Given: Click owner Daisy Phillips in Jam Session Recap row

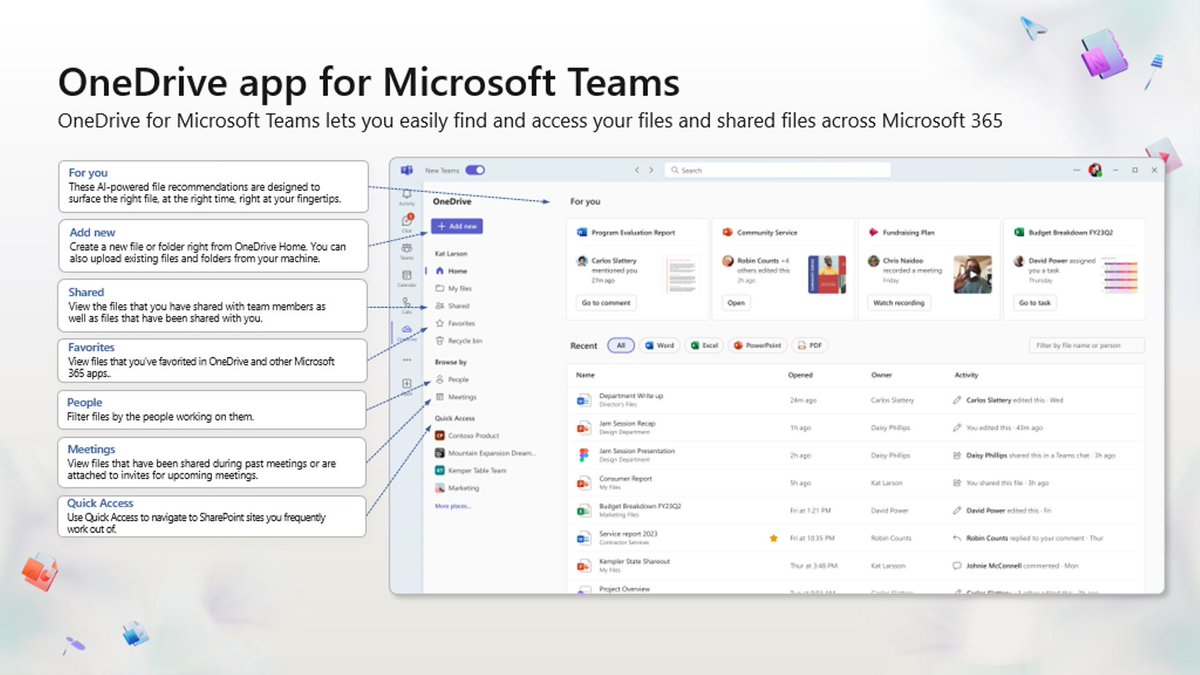Looking at the screenshot, I should tap(890, 428).
